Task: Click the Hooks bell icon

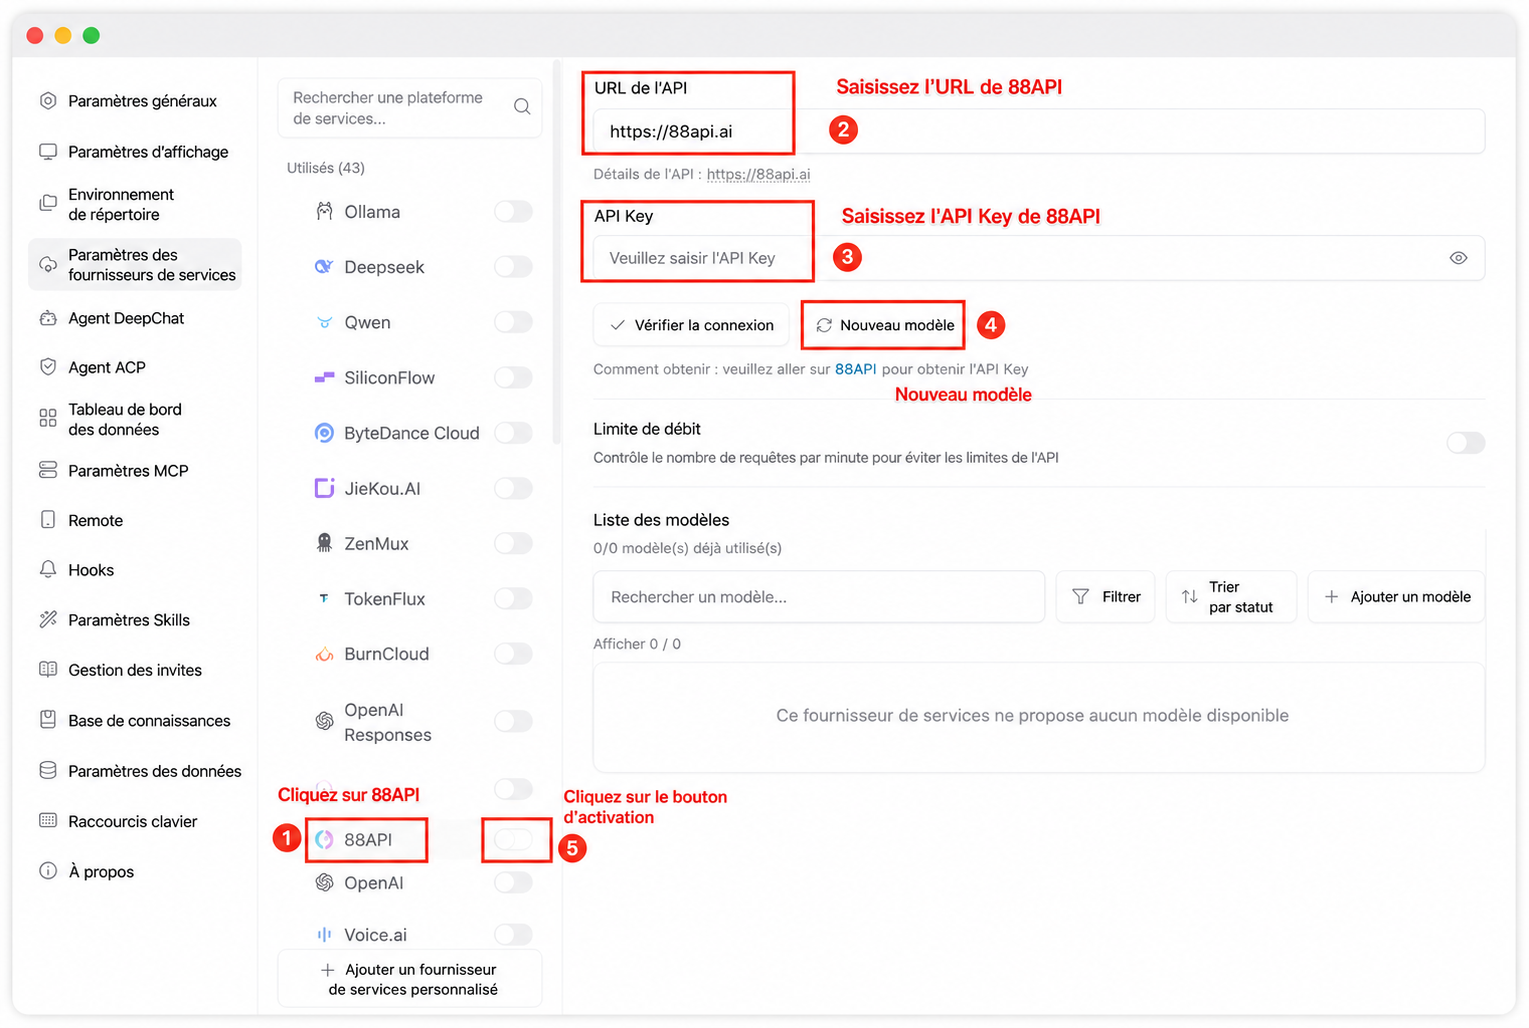Action: [48, 569]
